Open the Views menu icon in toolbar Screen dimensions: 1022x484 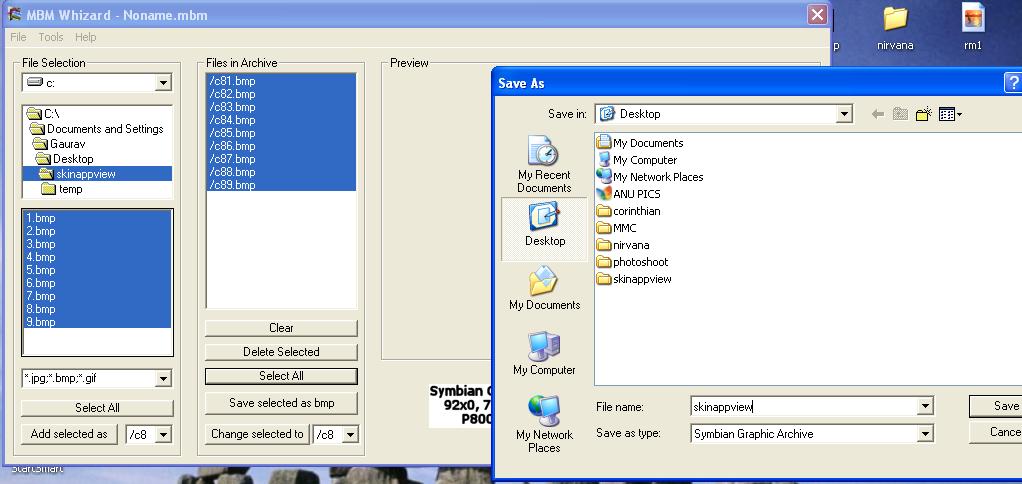(950, 114)
